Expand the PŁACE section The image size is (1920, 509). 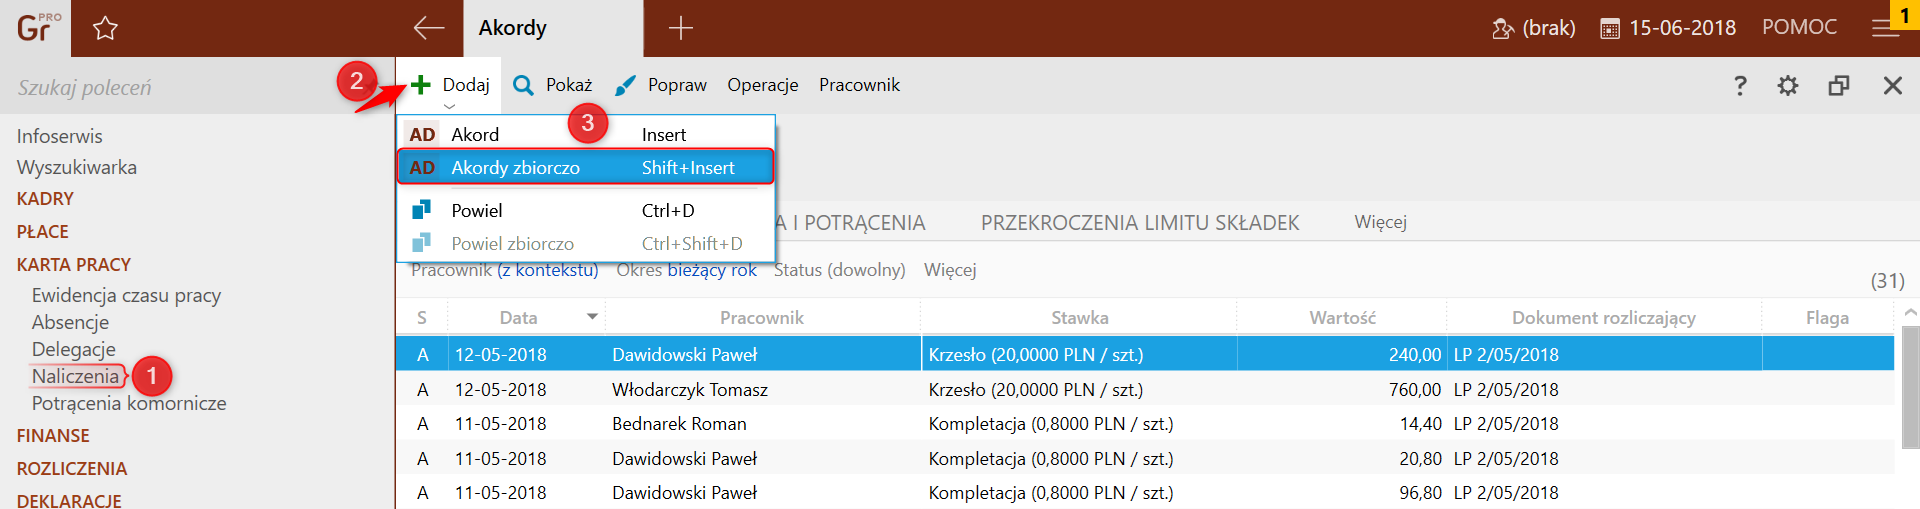43,232
